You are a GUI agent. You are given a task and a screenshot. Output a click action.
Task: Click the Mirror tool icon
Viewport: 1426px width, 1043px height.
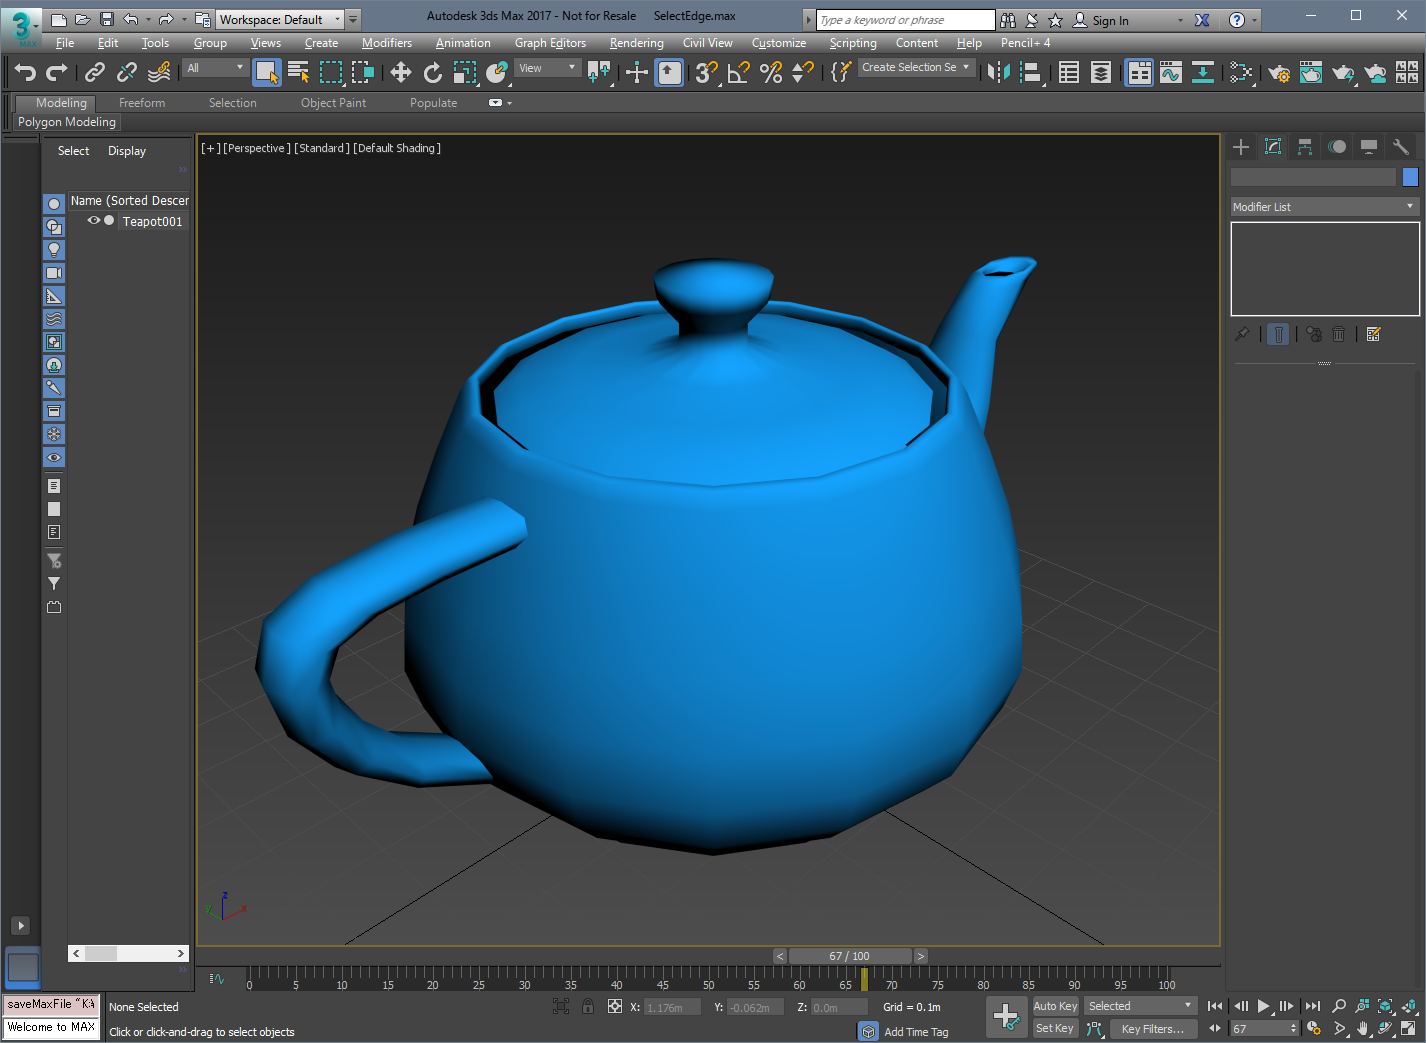coord(998,72)
